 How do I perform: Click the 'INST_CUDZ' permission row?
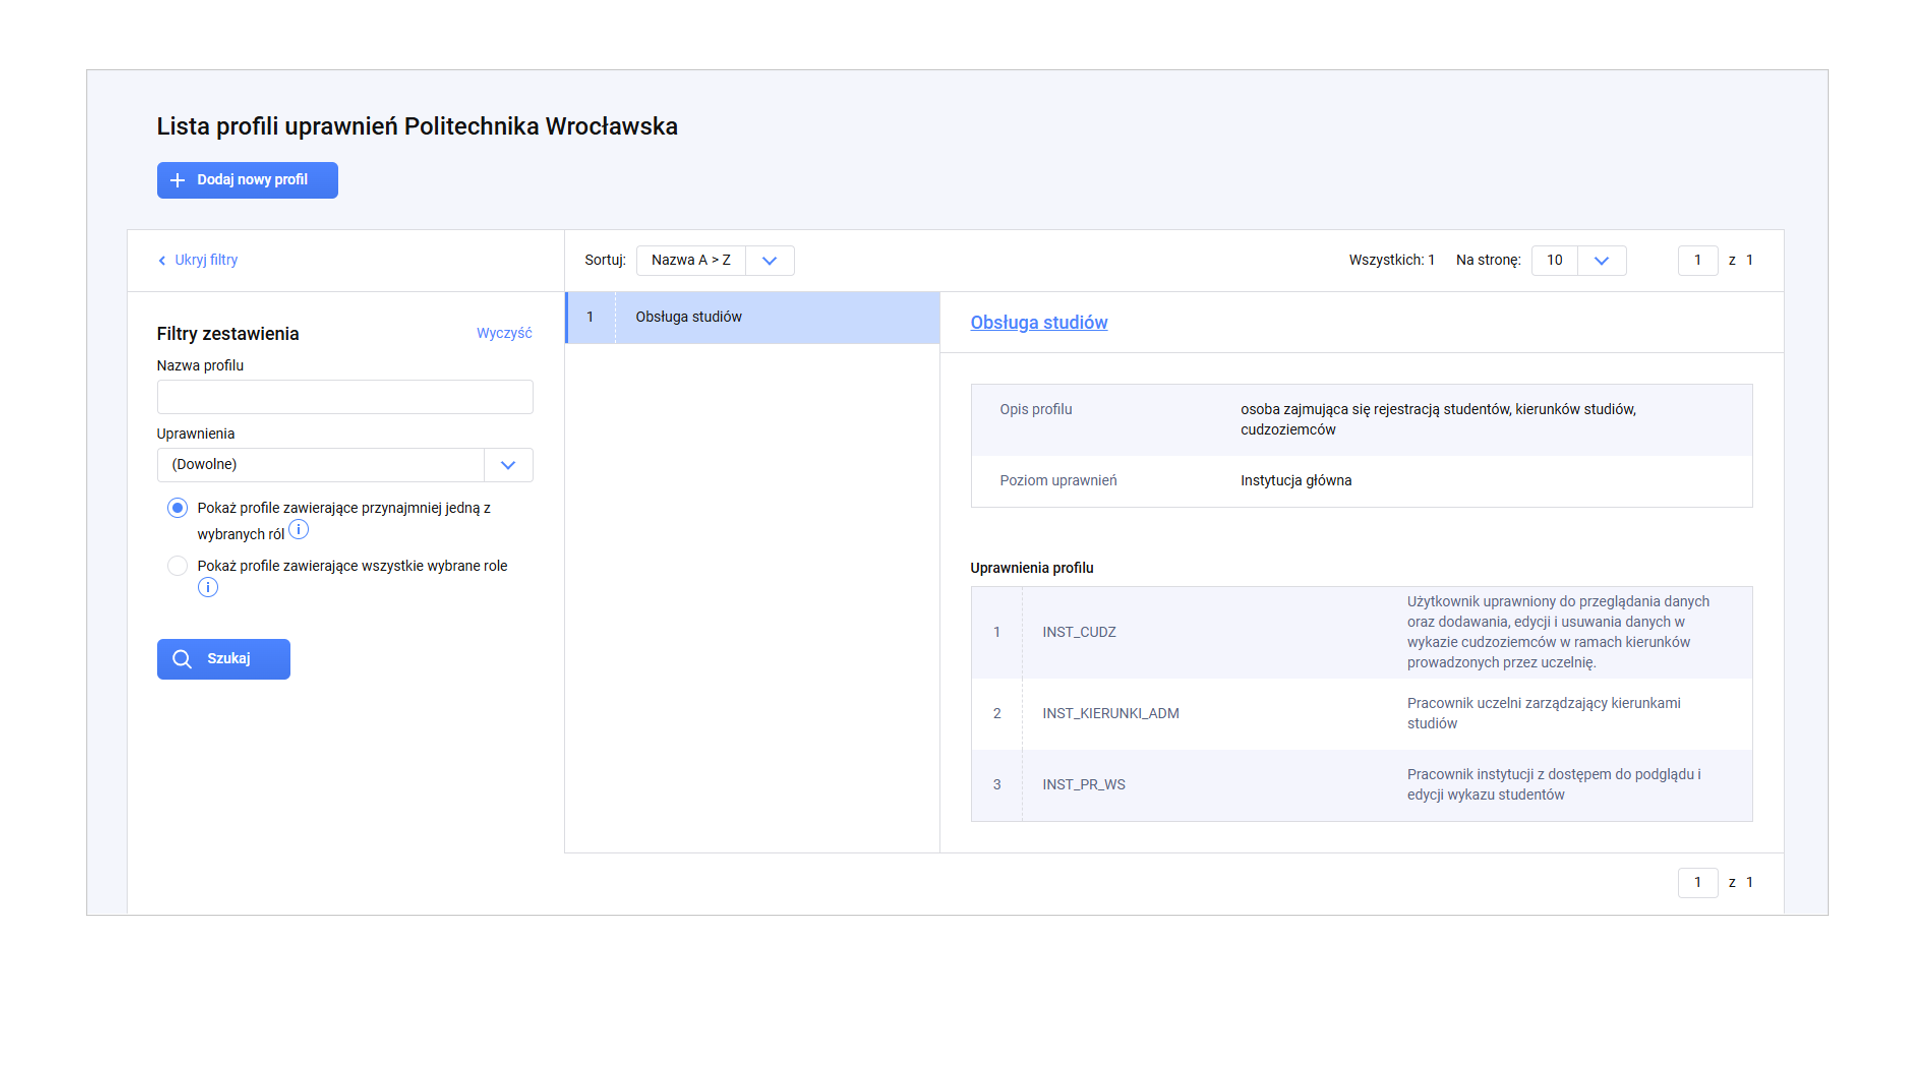pyautogui.click(x=1361, y=632)
